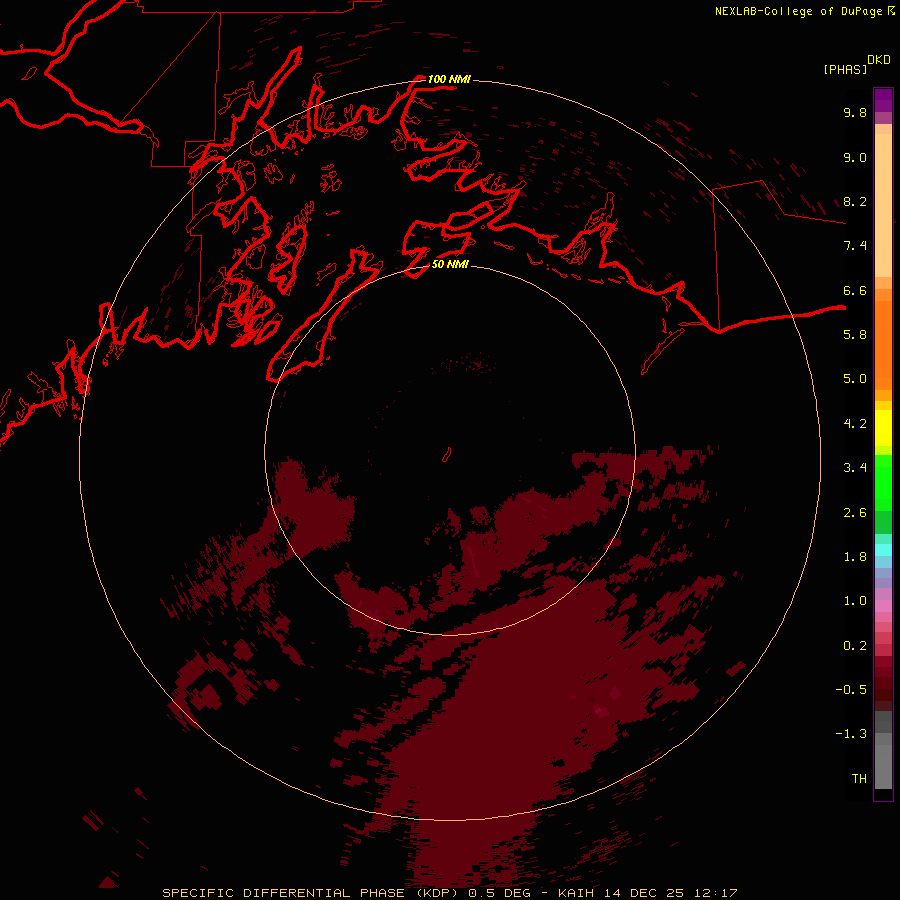Image resolution: width=900 pixels, height=900 pixels.
Task: Click the 0.5 DEG elevation text
Action: (501, 893)
